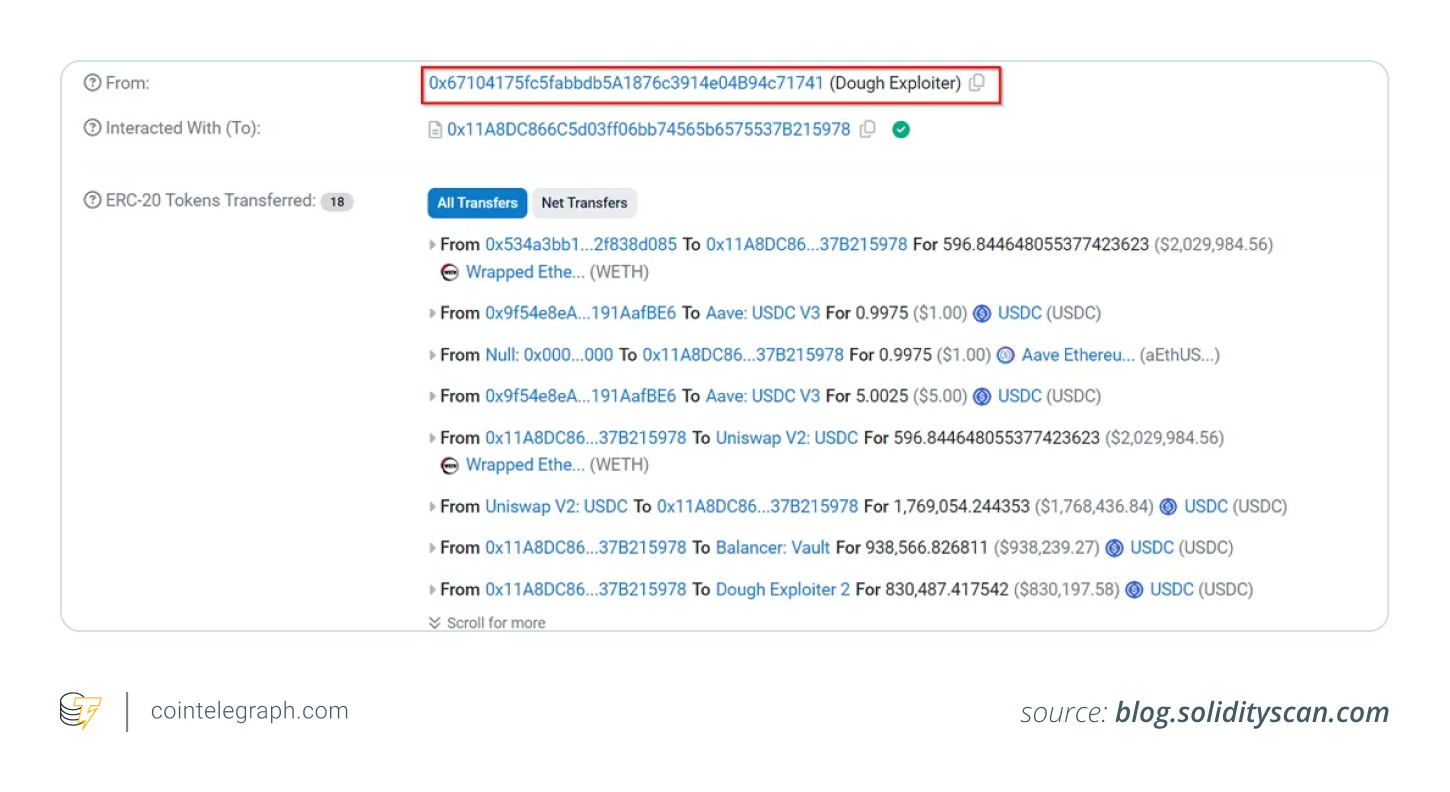Expand the first WETH transfer row arrow

click(433, 245)
